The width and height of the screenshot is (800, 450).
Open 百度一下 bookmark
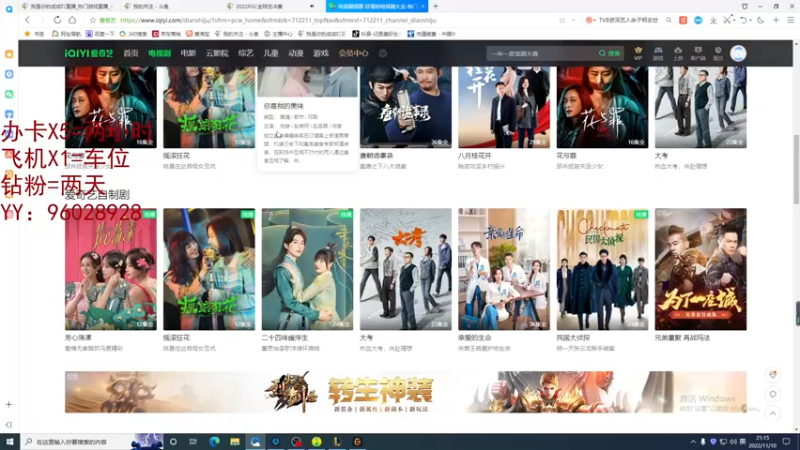tap(100, 34)
